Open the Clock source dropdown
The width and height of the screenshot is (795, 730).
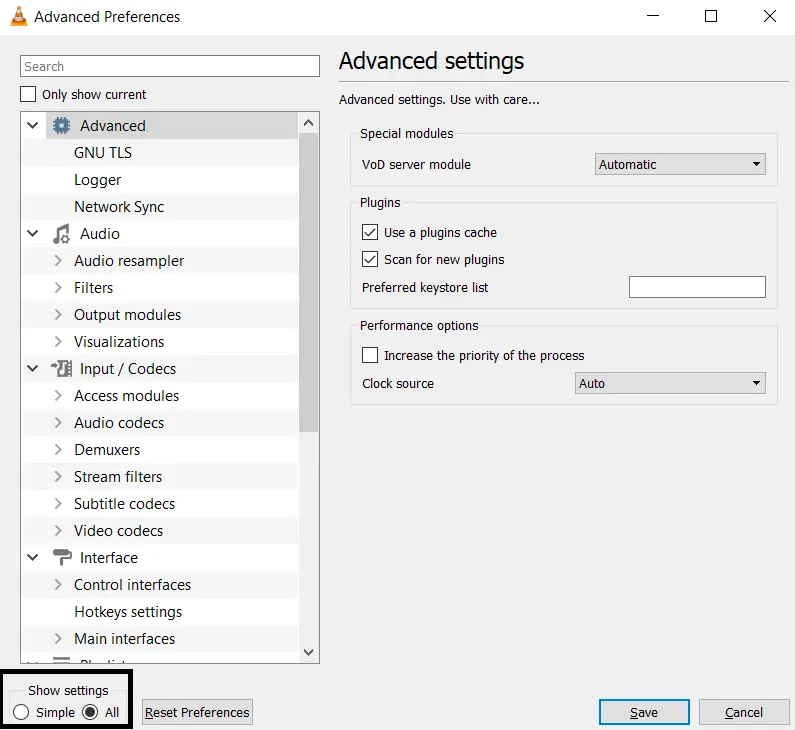670,383
